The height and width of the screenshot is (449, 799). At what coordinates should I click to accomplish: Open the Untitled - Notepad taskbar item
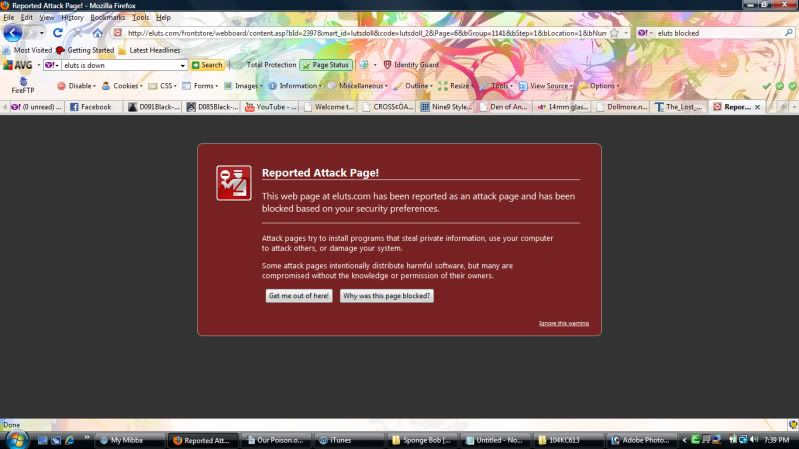tap(496, 440)
